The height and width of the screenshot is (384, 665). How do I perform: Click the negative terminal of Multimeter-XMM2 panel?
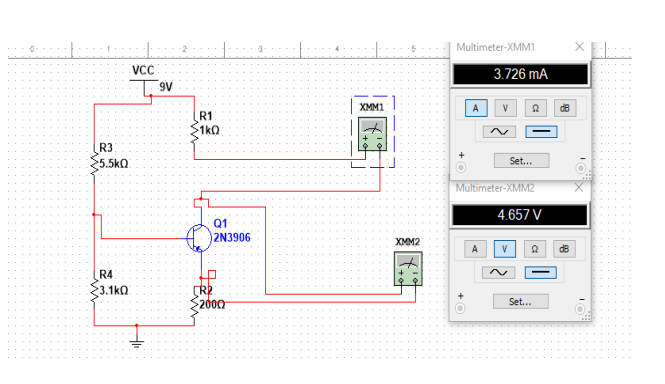pos(580,309)
